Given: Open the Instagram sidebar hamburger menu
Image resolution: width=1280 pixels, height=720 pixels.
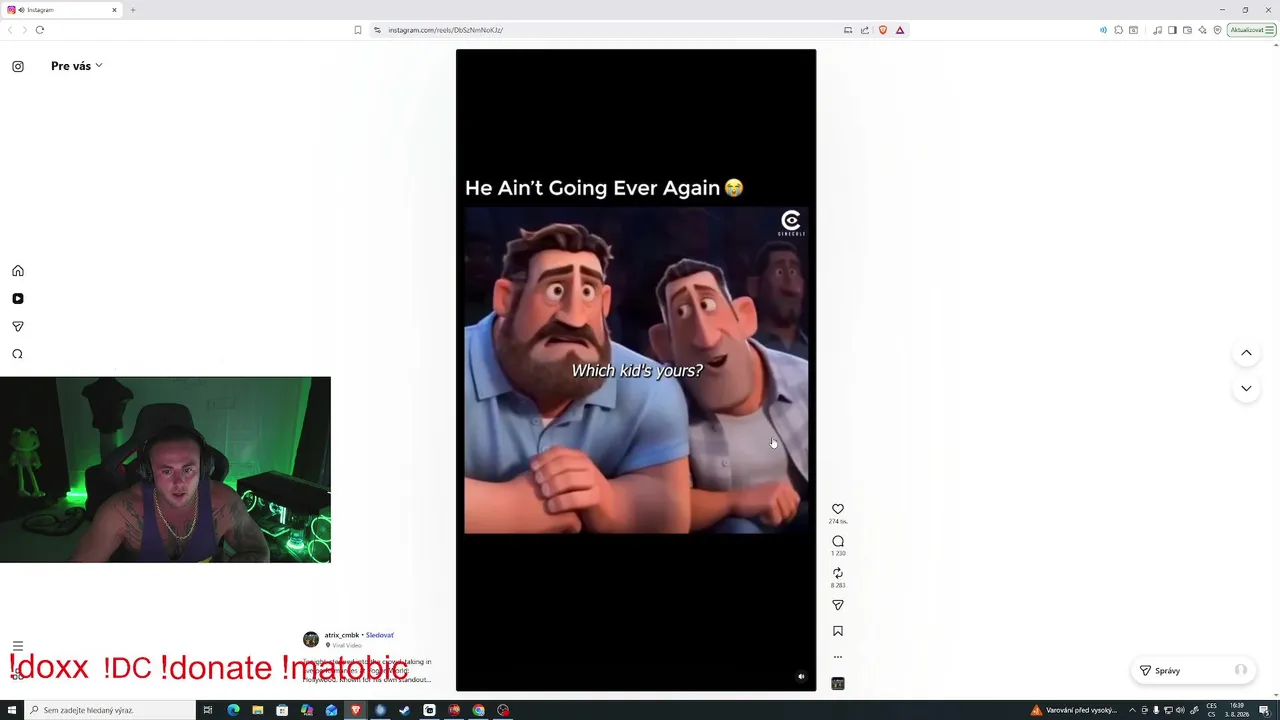Looking at the screenshot, I should click(18, 646).
